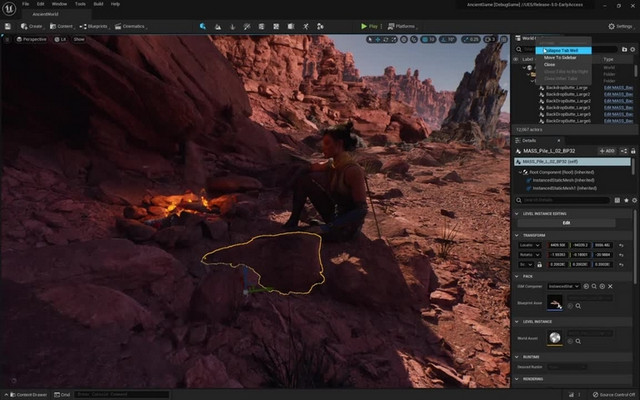Open the Edit menu
This screenshot has width=640, height=400.
(40, 4)
